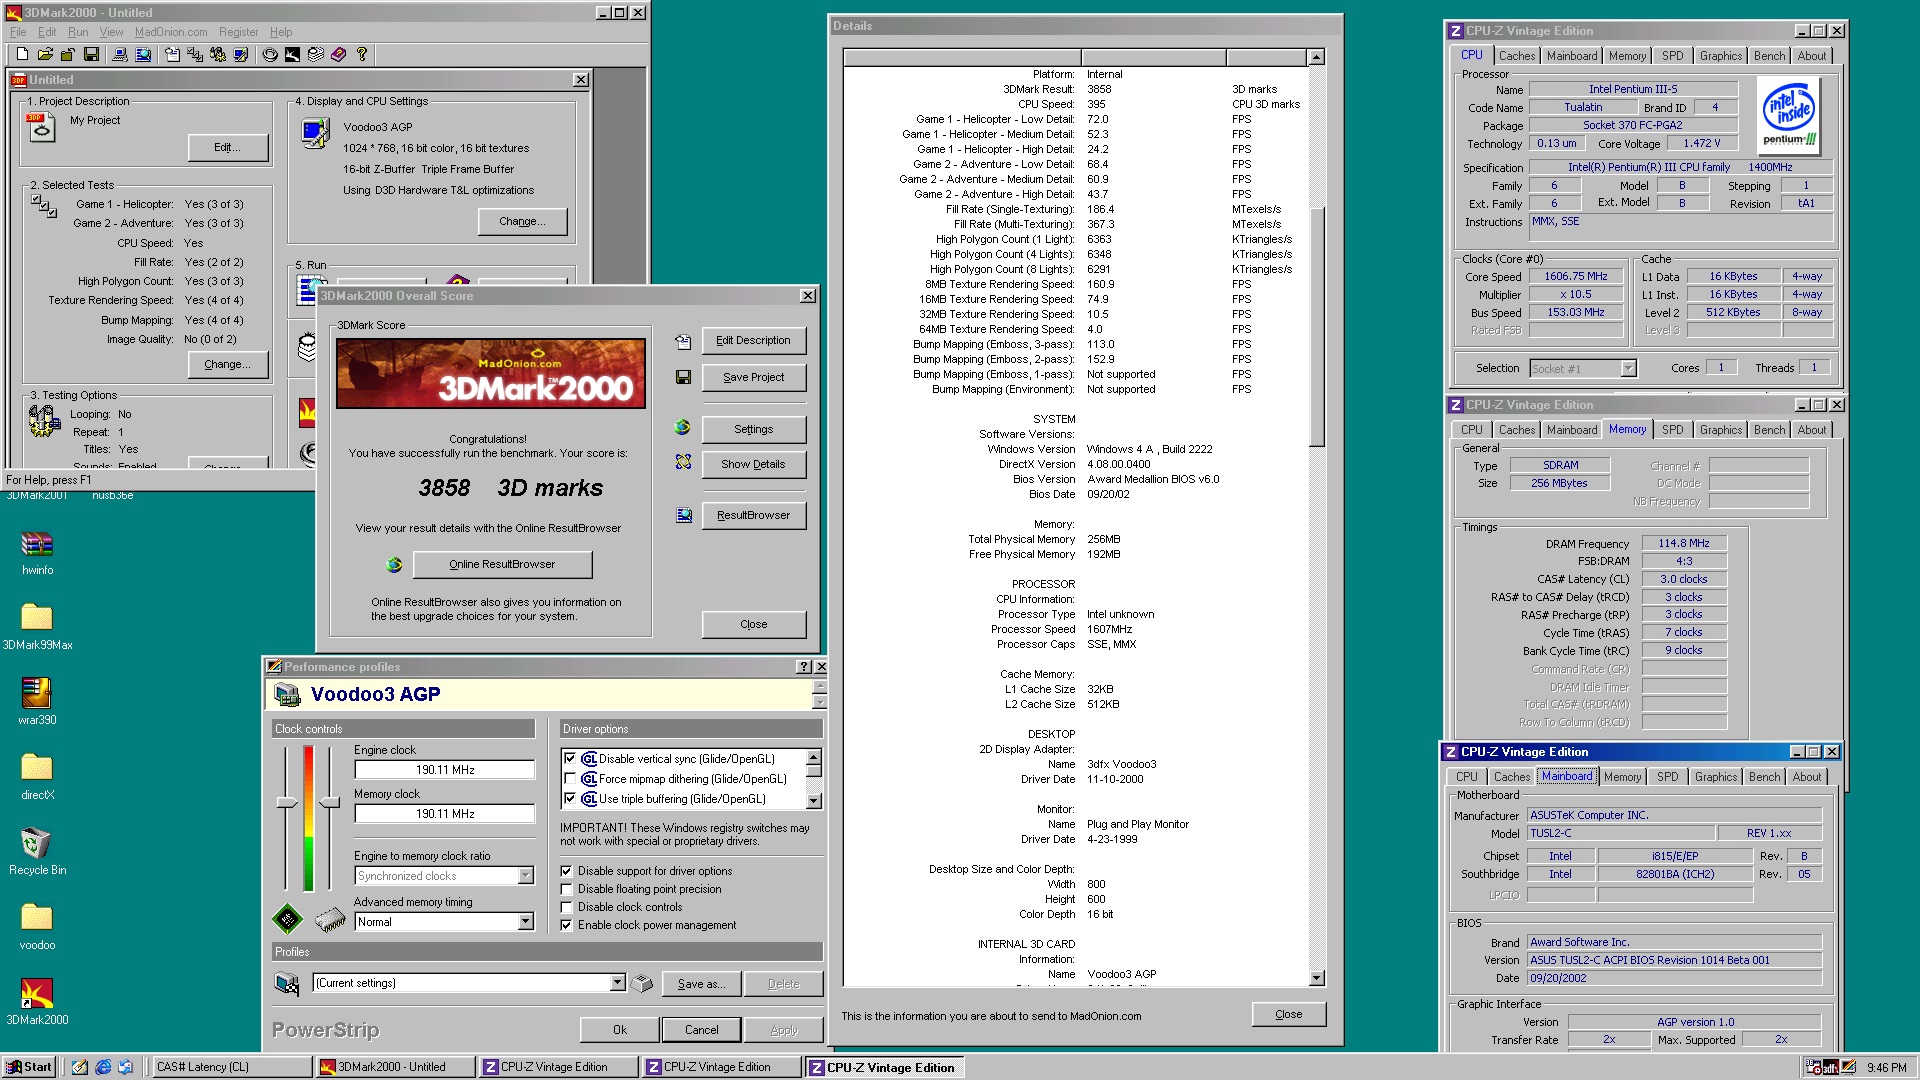Switch to SPD tab in middle CPU-Z Memory window
The image size is (1920, 1080).
pos(1672,430)
